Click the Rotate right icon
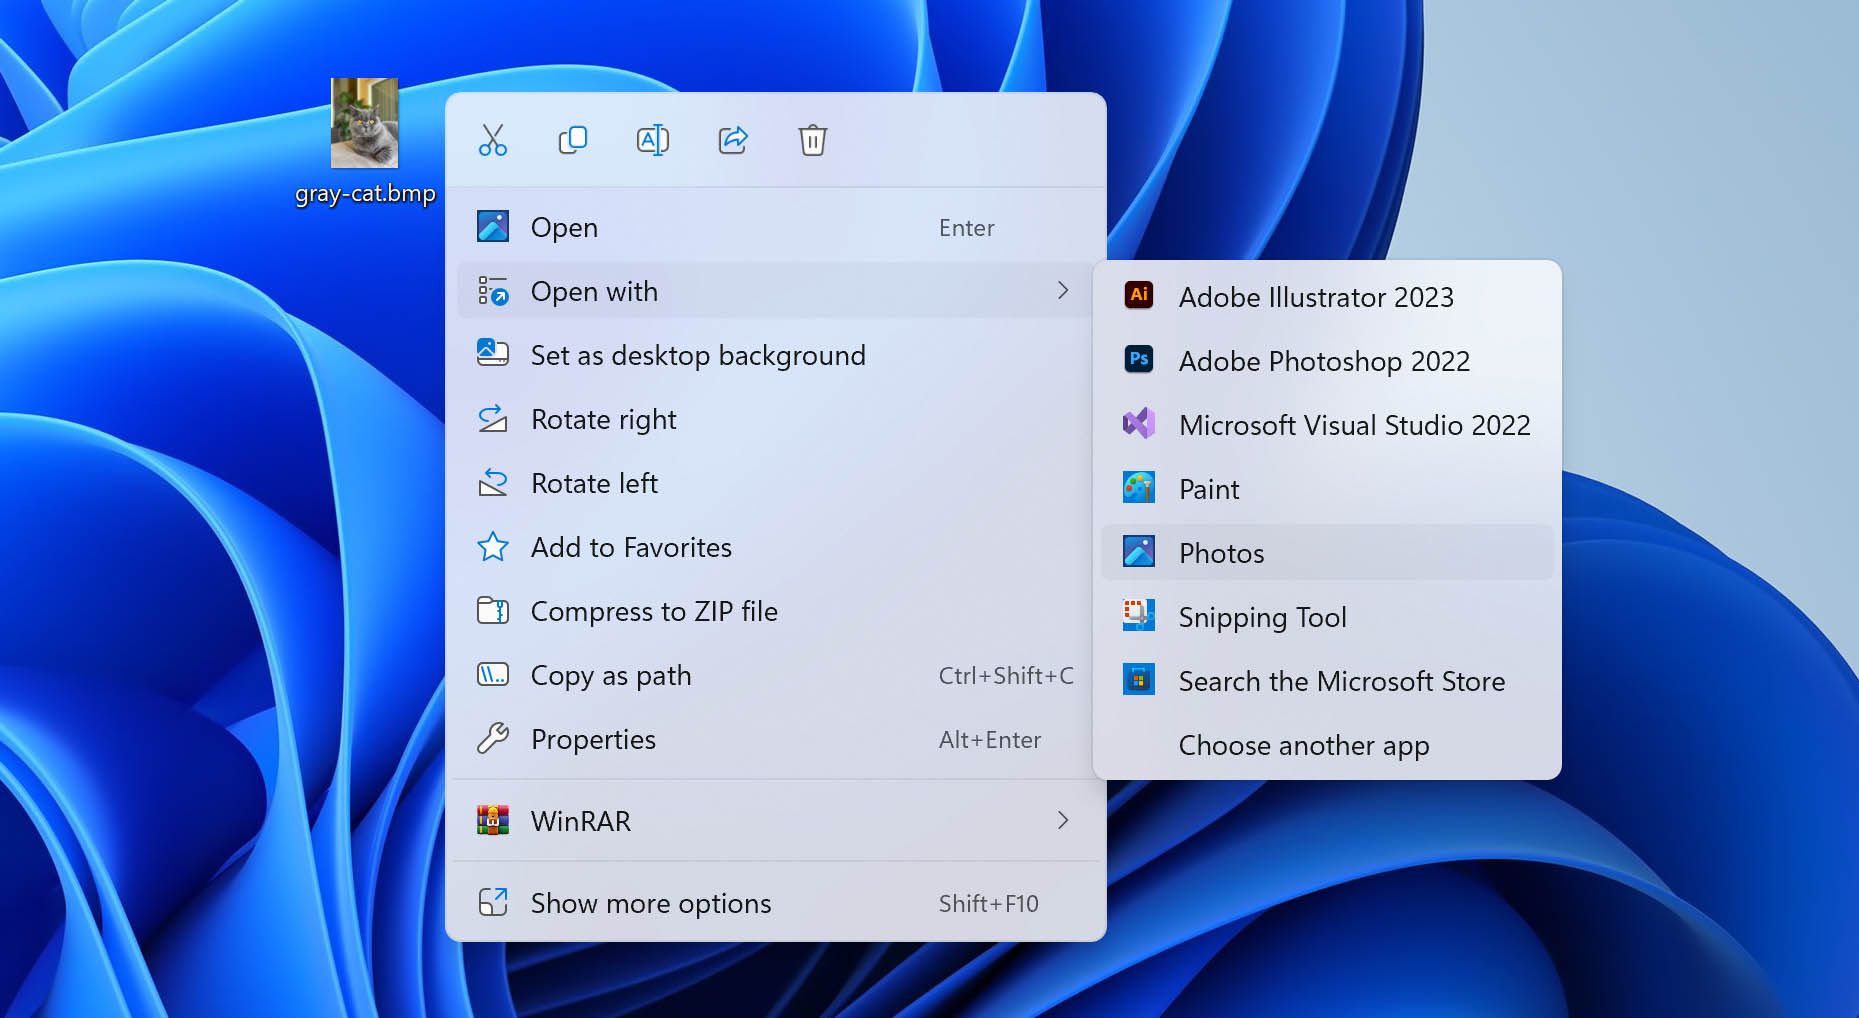This screenshot has width=1859, height=1018. (493, 419)
